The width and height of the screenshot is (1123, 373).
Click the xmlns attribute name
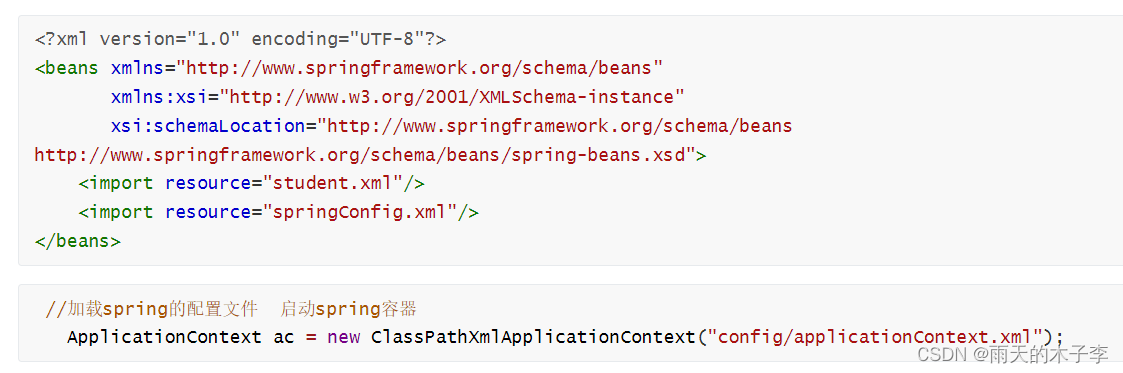point(138,68)
